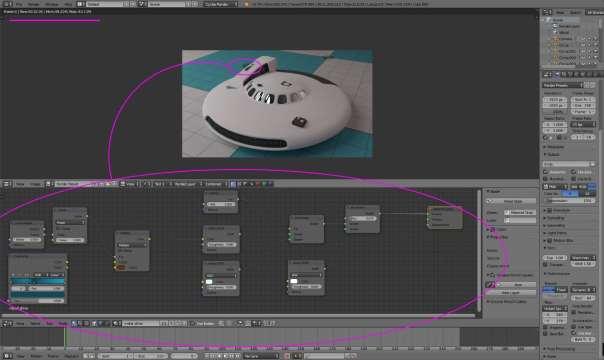Select the blue channel backdrop icon

(270, 184)
